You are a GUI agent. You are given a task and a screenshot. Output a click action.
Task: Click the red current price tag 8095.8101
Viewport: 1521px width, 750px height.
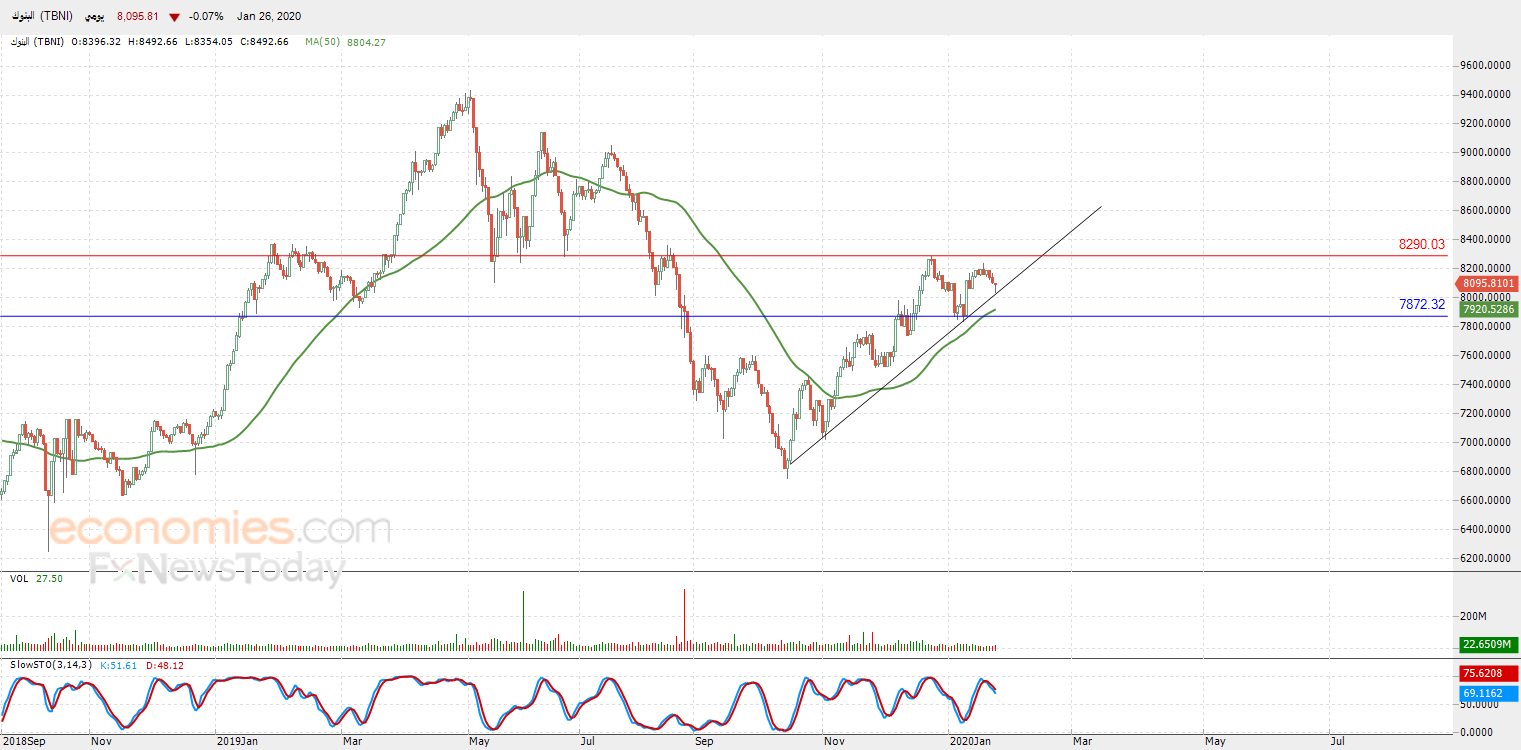point(1489,284)
